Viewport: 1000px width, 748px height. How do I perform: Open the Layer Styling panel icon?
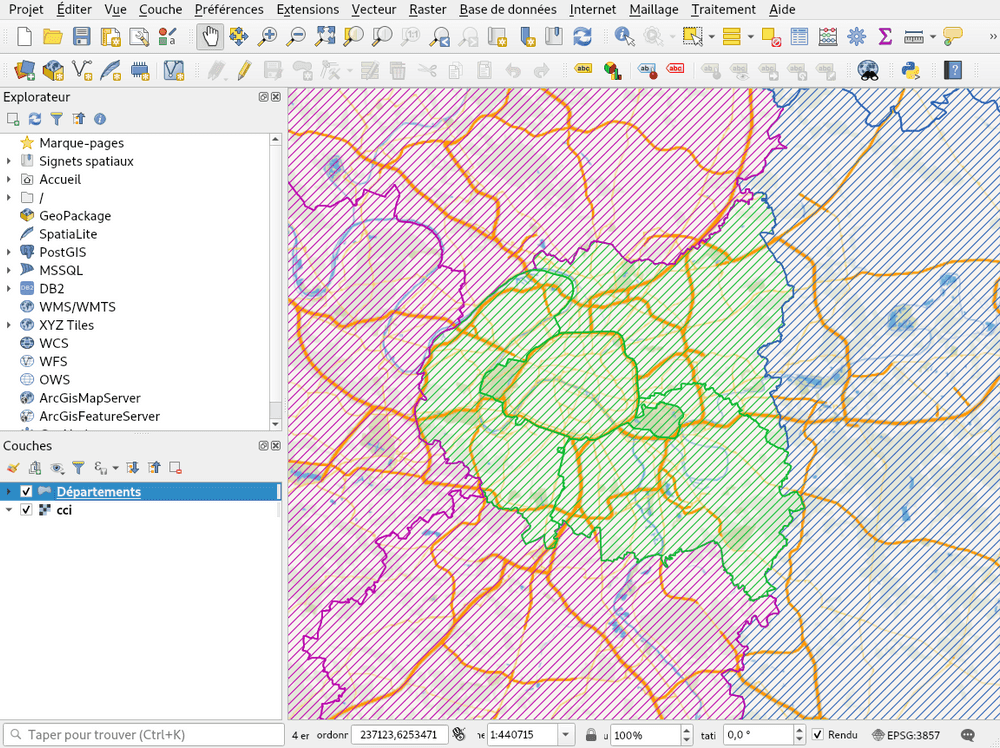coord(13,467)
